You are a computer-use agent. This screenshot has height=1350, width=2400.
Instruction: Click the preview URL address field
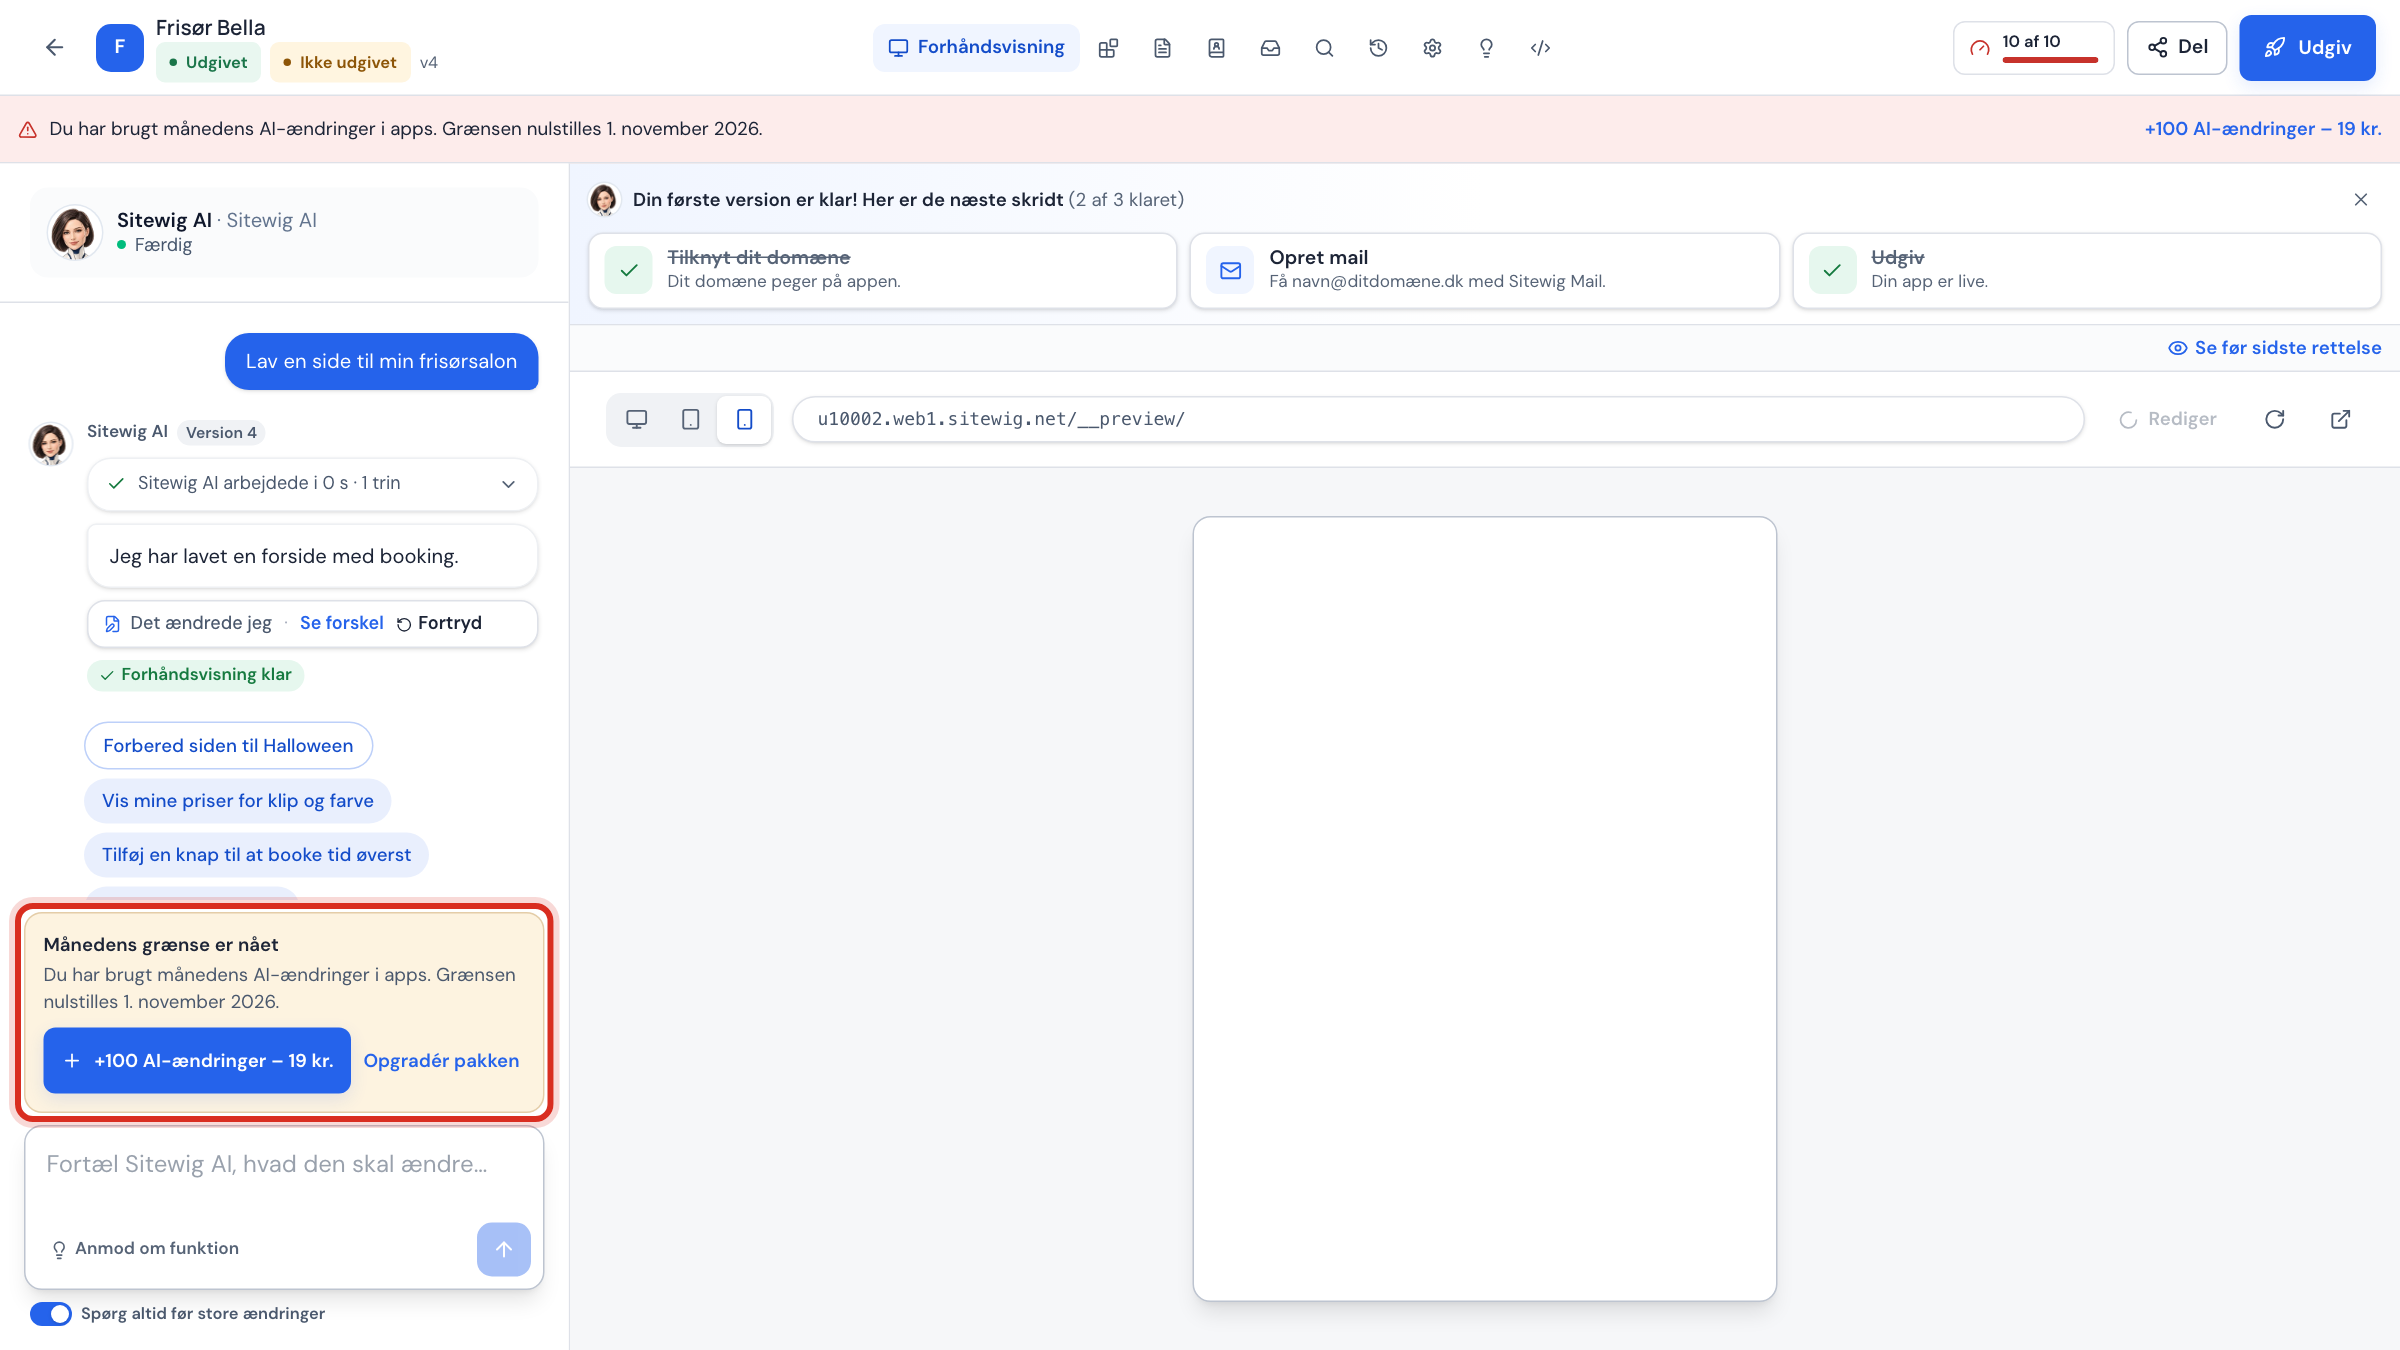[x=1437, y=419]
